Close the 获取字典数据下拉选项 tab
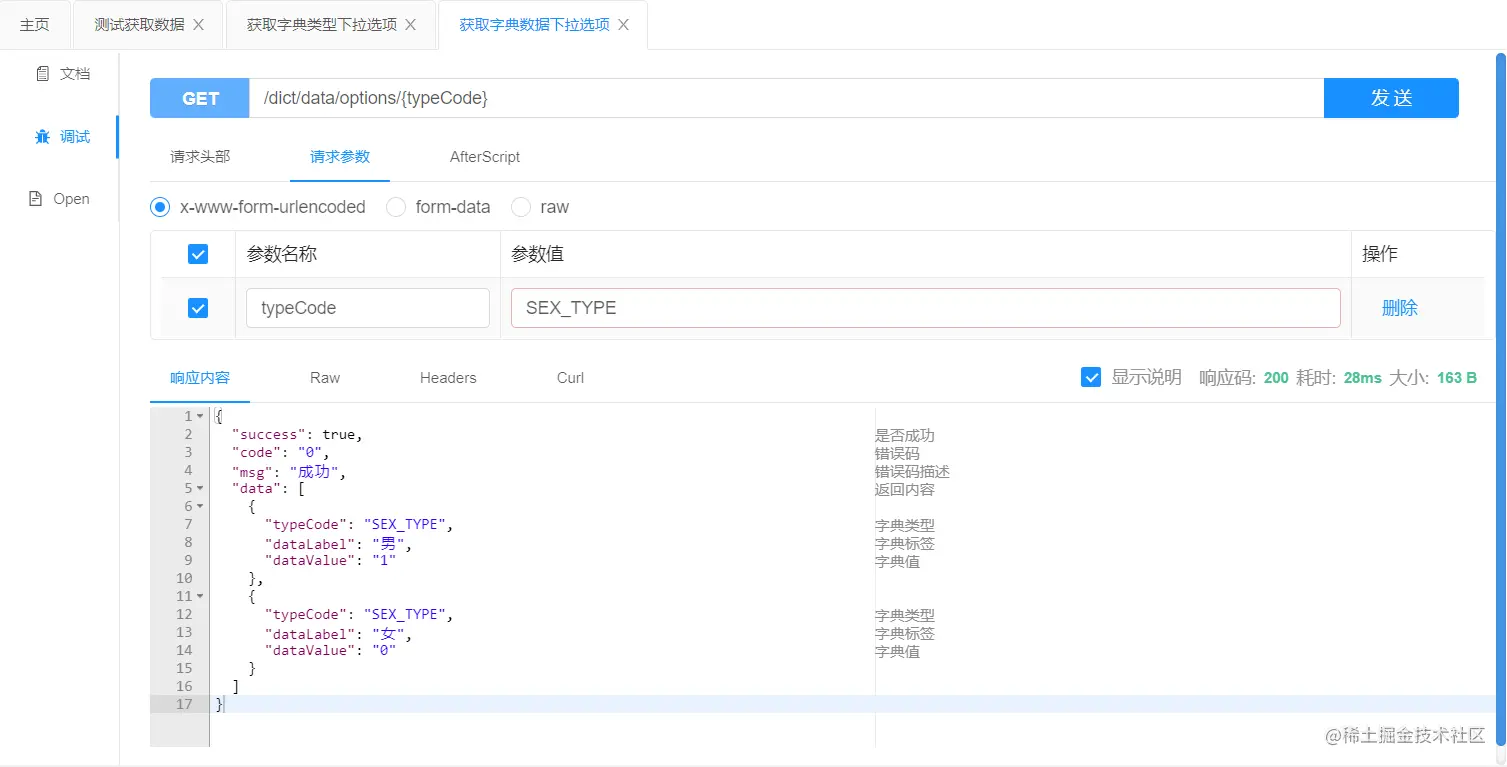 [624, 25]
